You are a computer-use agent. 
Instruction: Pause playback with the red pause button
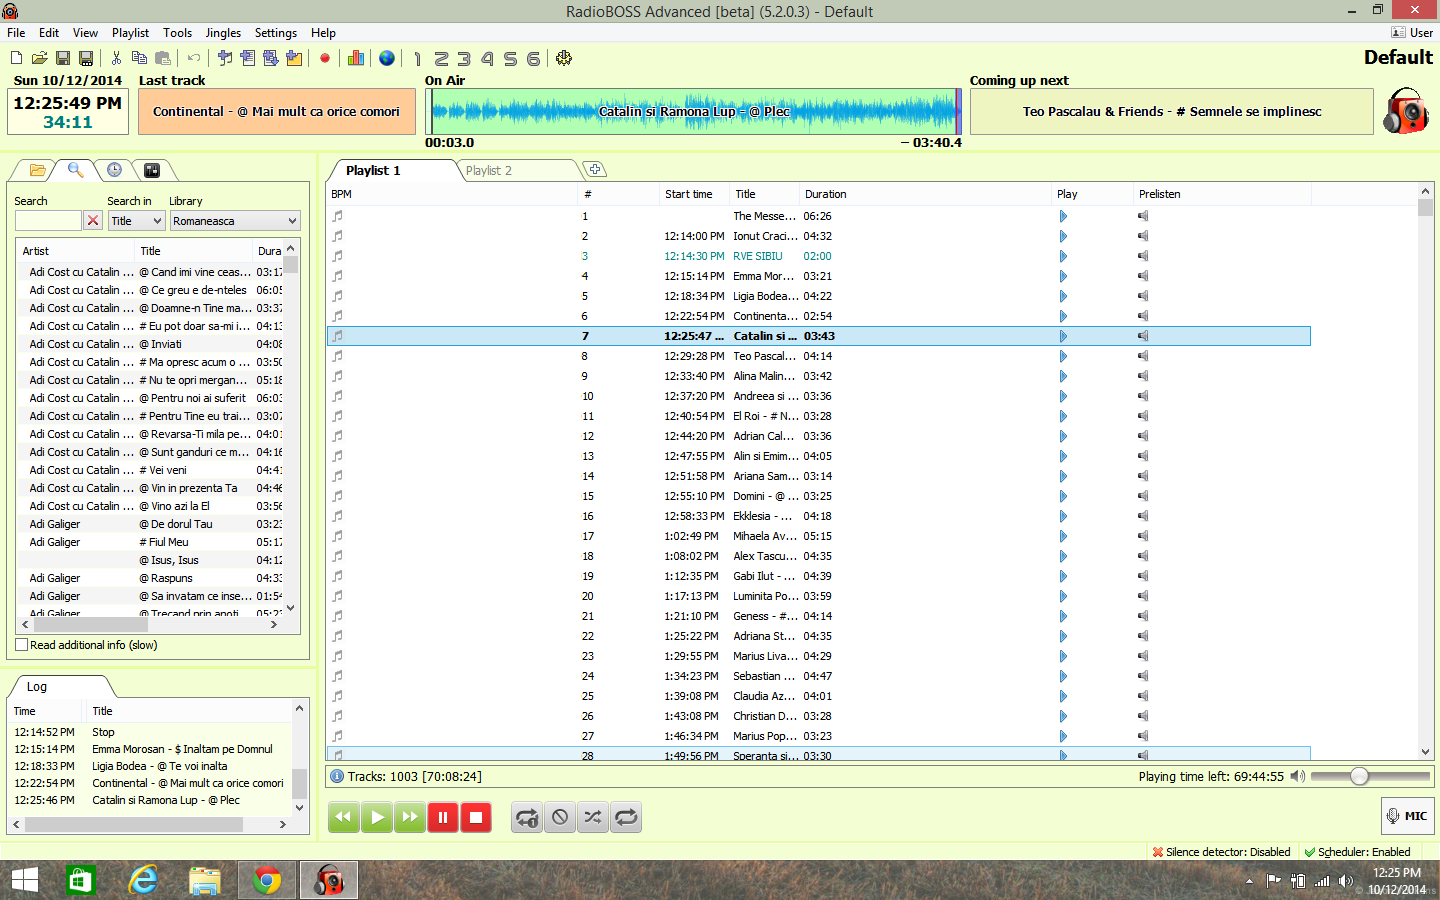[443, 817]
